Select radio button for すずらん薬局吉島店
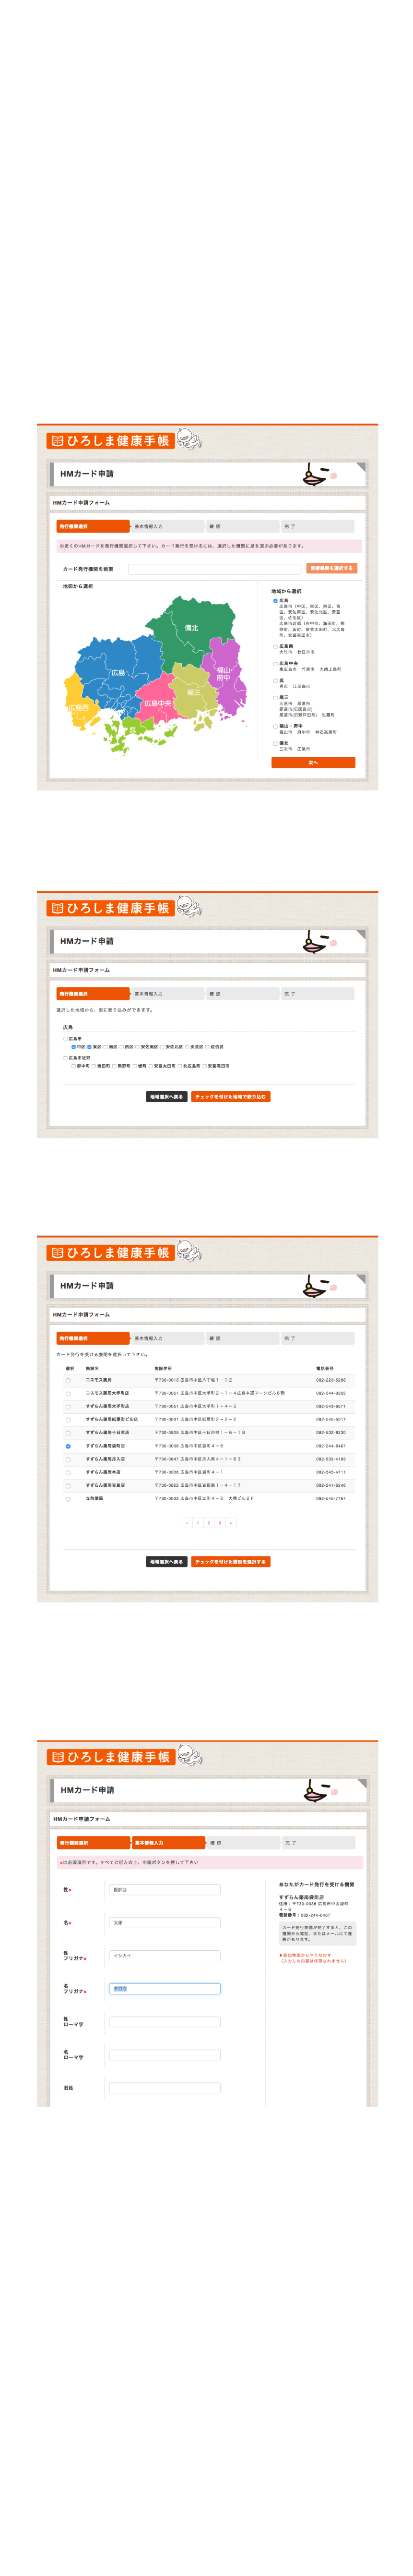This screenshot has height=2576, width=413. click(x=68, y=1485)
